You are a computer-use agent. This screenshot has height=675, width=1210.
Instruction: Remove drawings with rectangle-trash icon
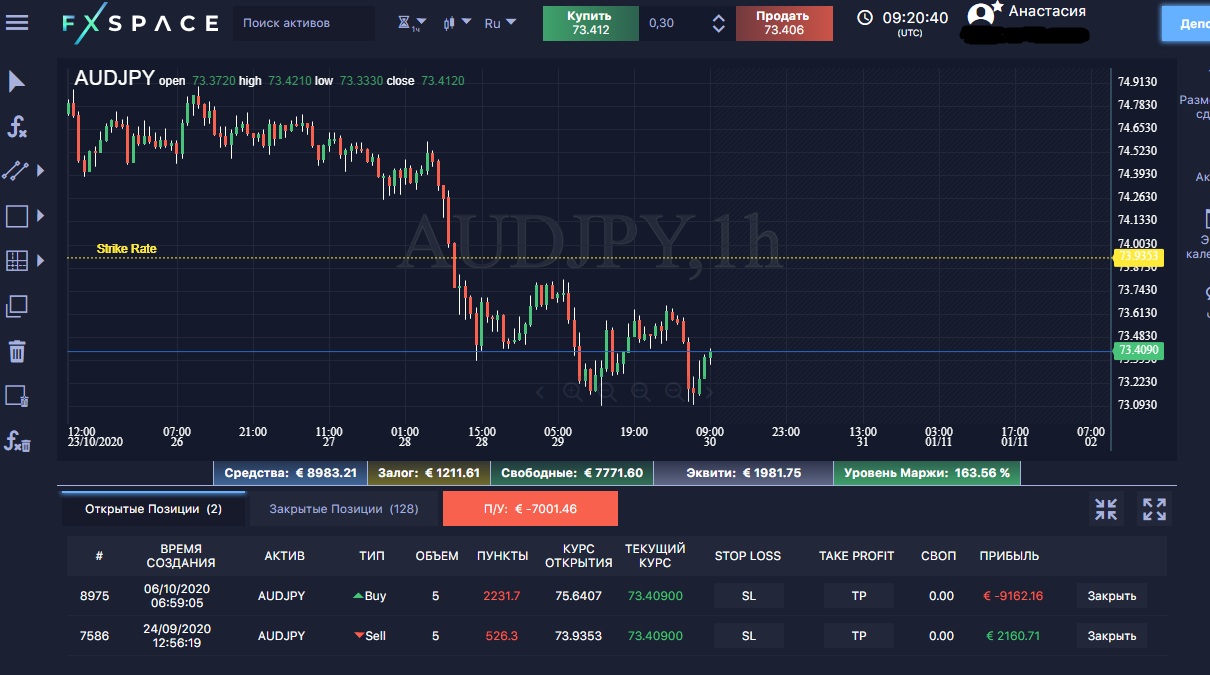(17, 396)
